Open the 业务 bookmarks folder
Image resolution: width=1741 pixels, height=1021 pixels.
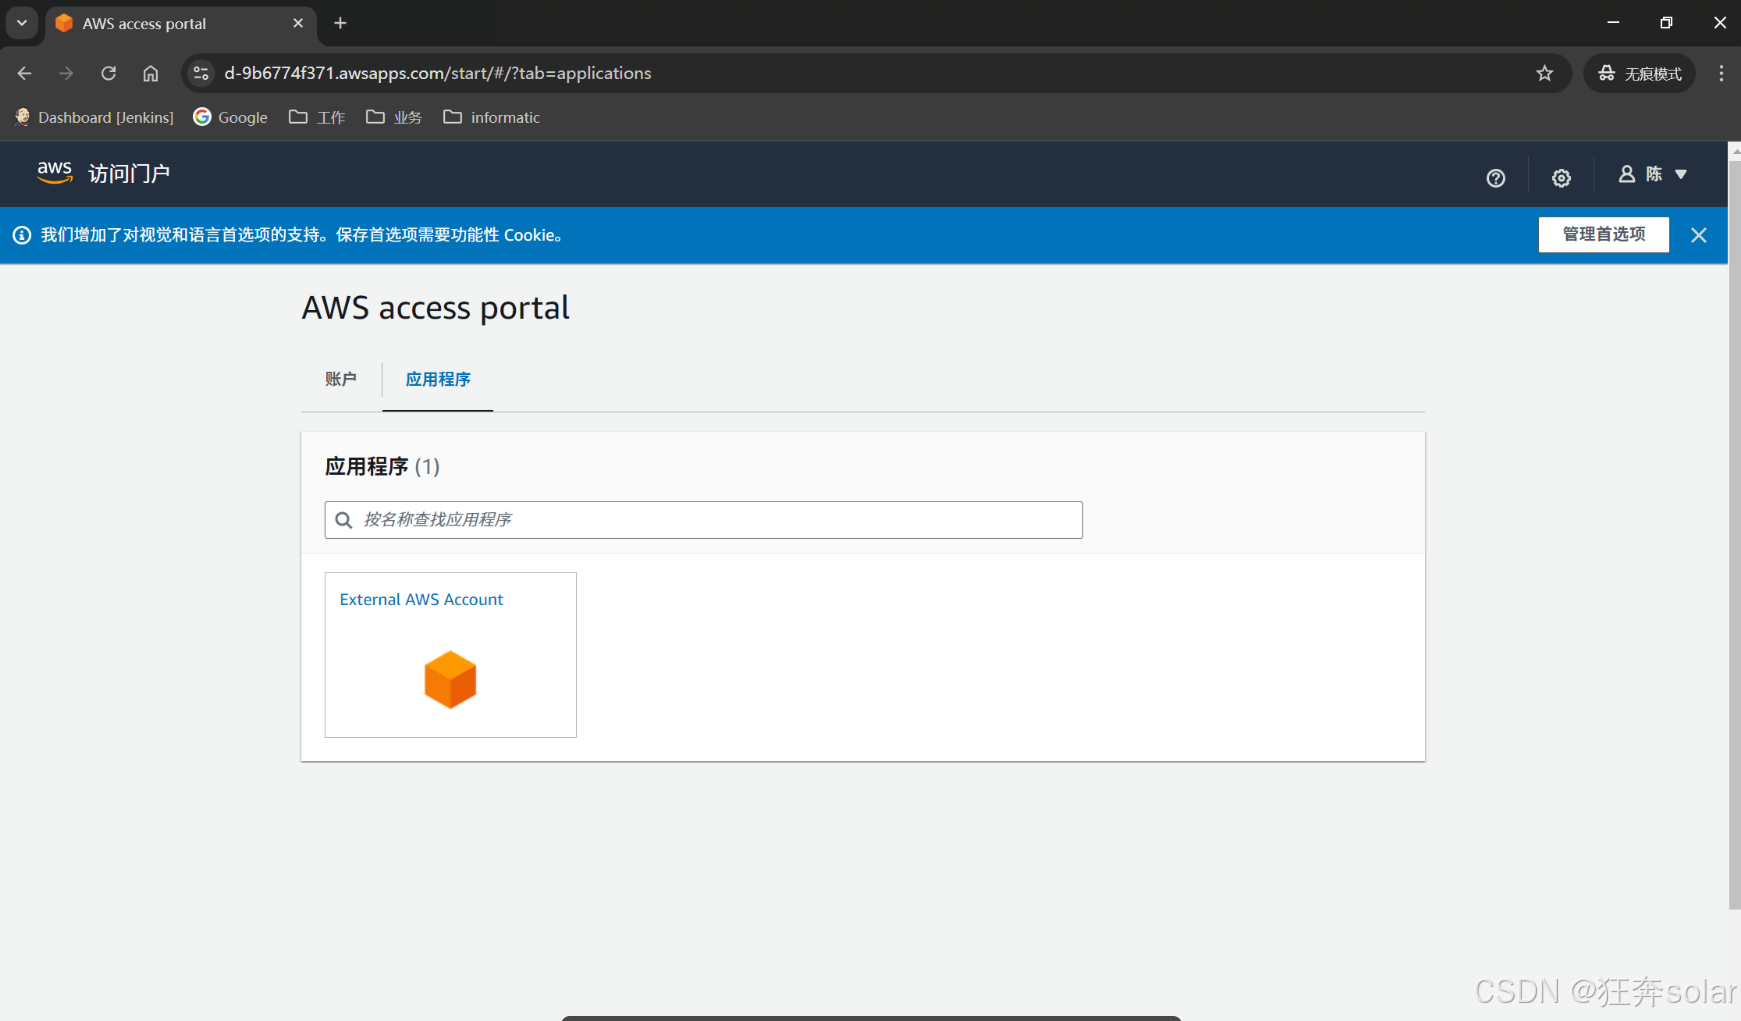(x=393, y=117)
